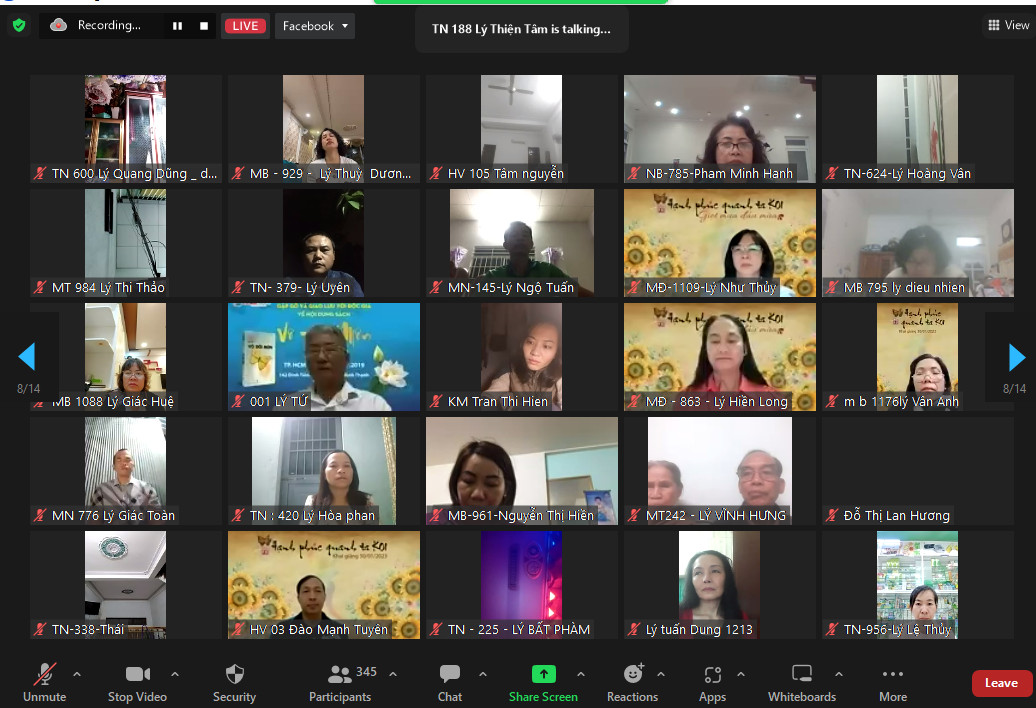Go to next page of participants
Viewport: 1036px width, 708px height.
point(1016,357)
